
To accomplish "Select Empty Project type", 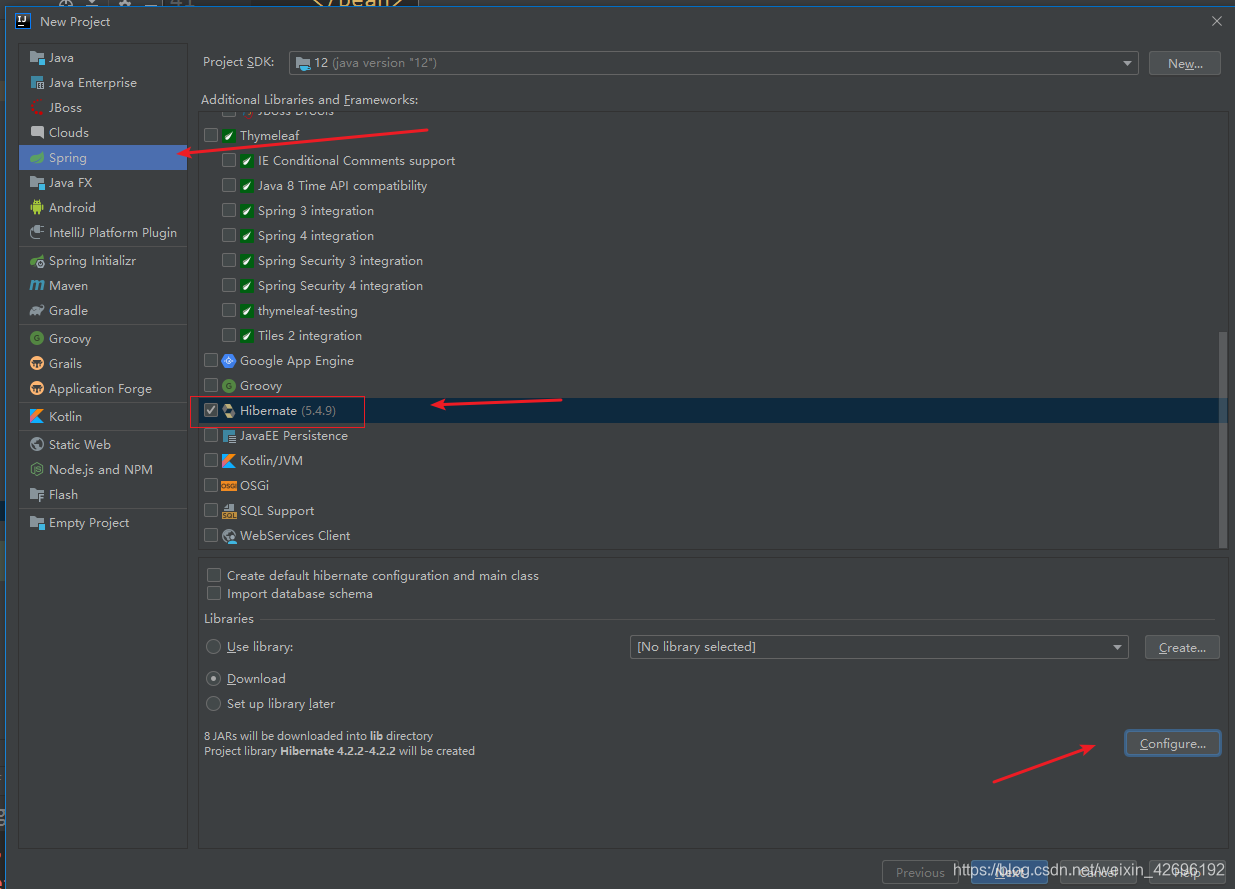I will (x=103, y=523).
